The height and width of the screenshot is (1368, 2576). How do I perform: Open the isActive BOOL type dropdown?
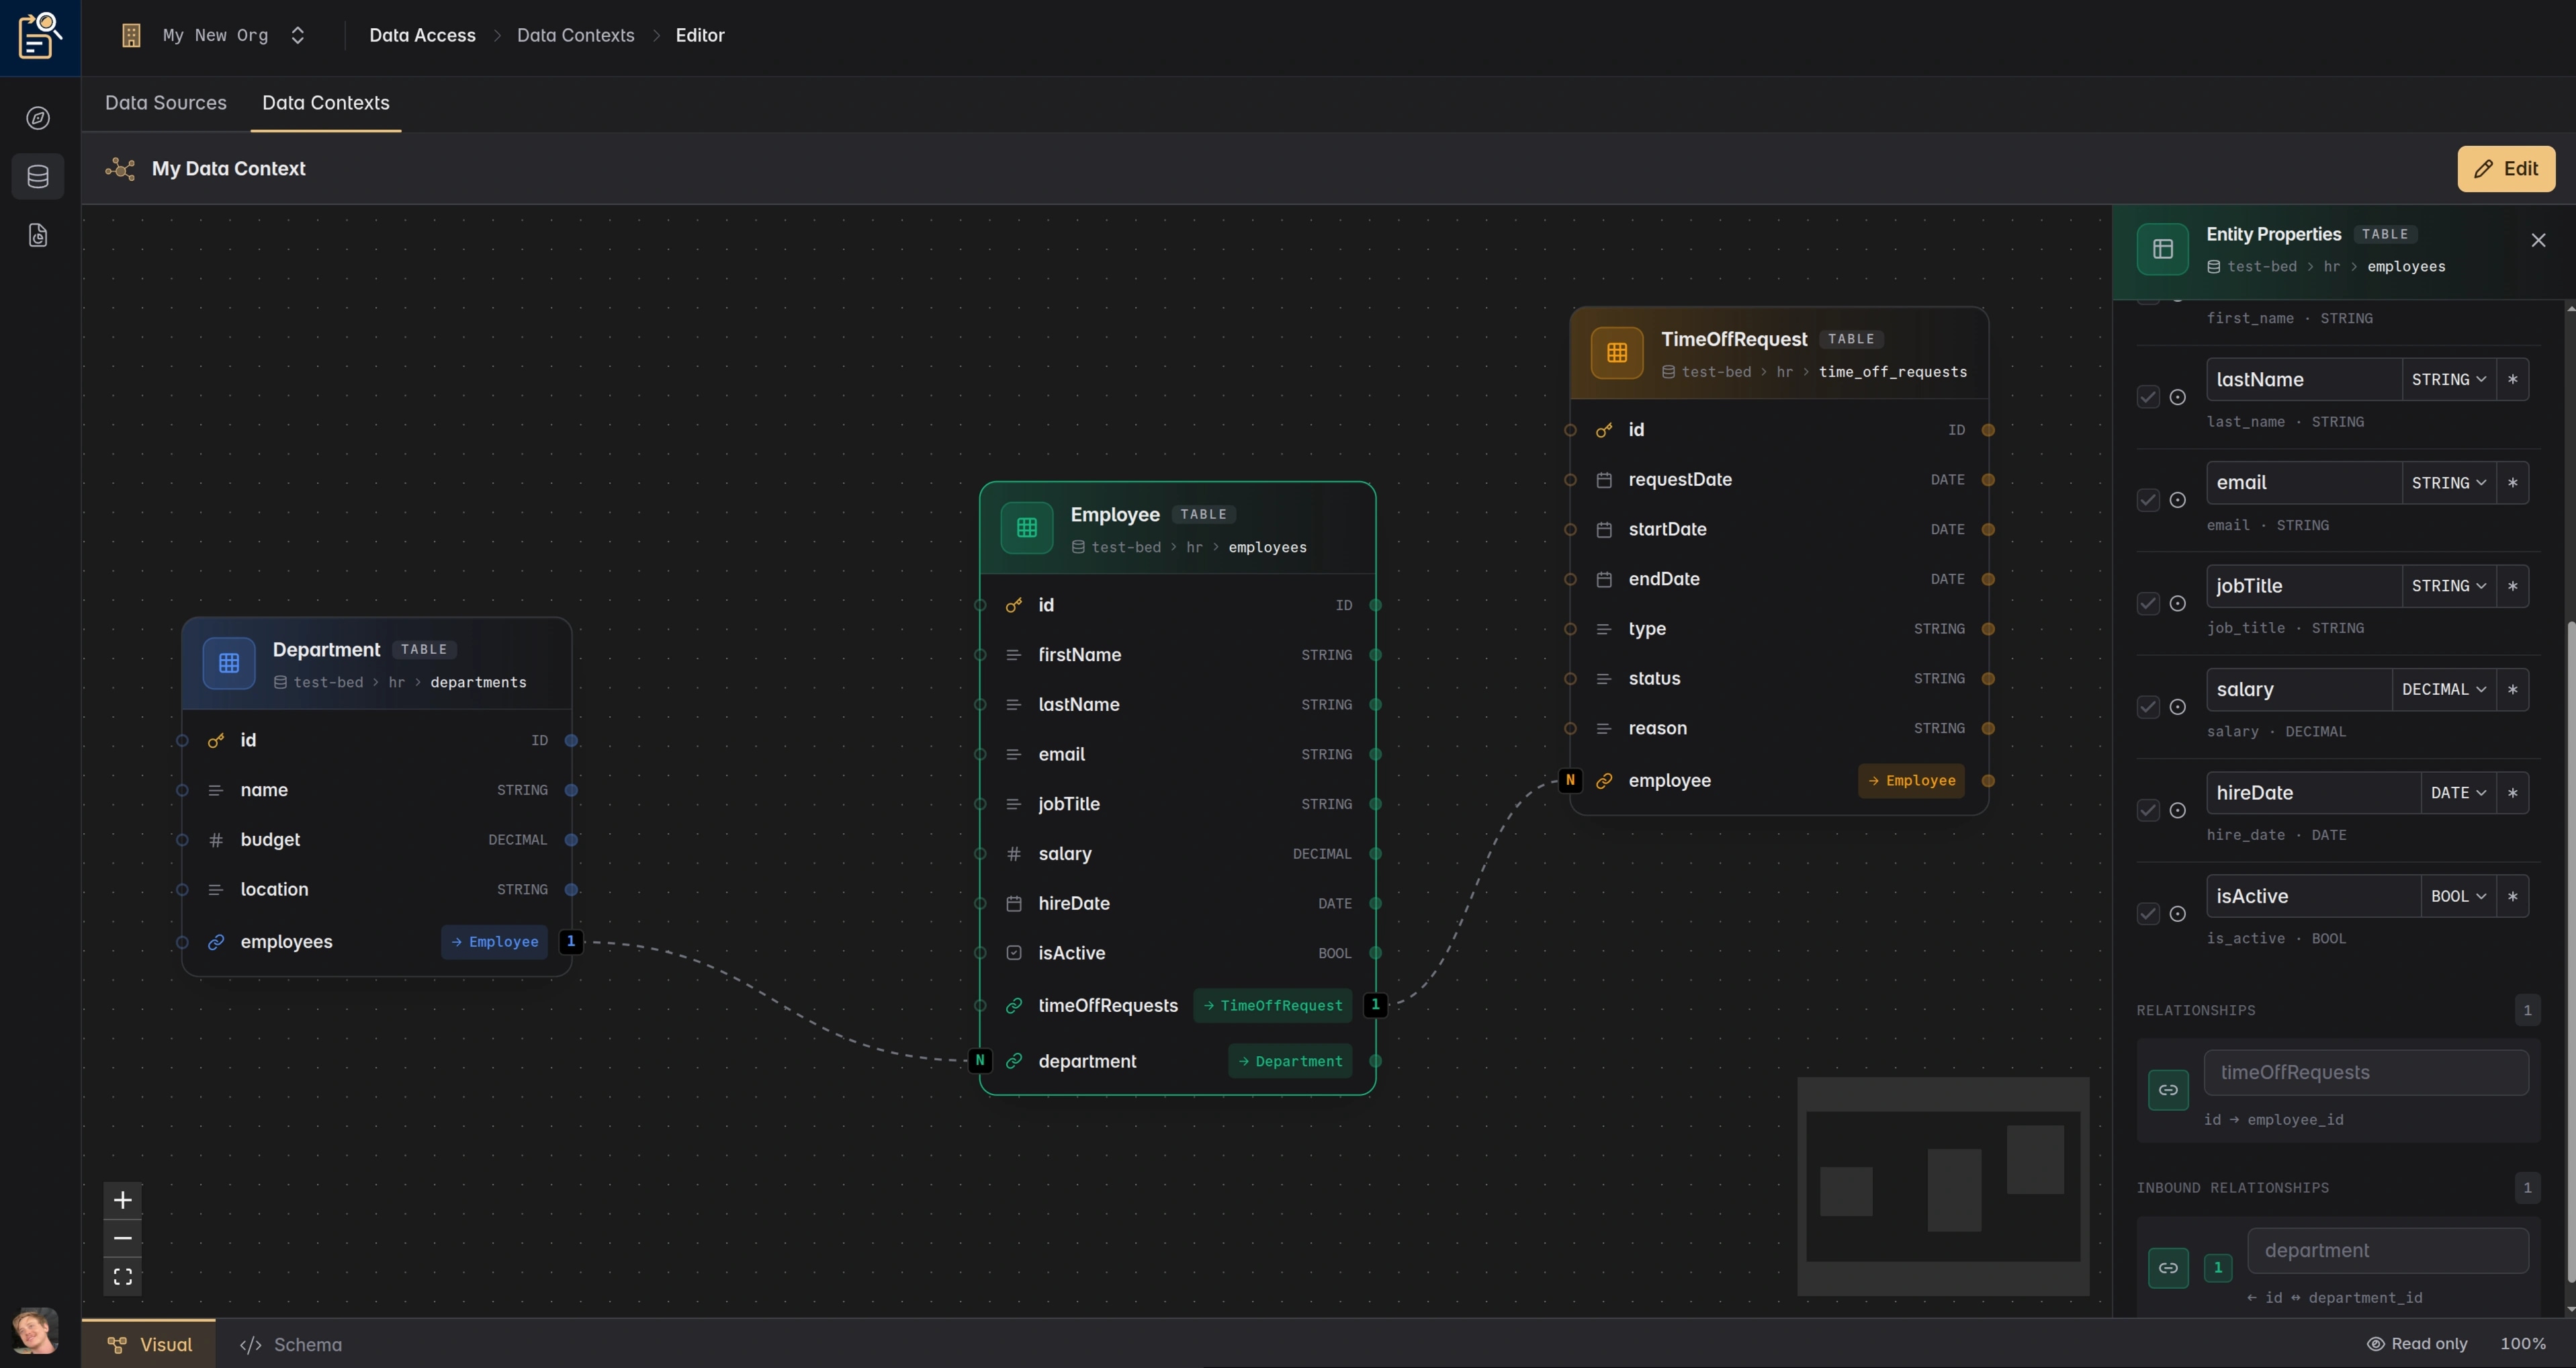pos(2459,897)
